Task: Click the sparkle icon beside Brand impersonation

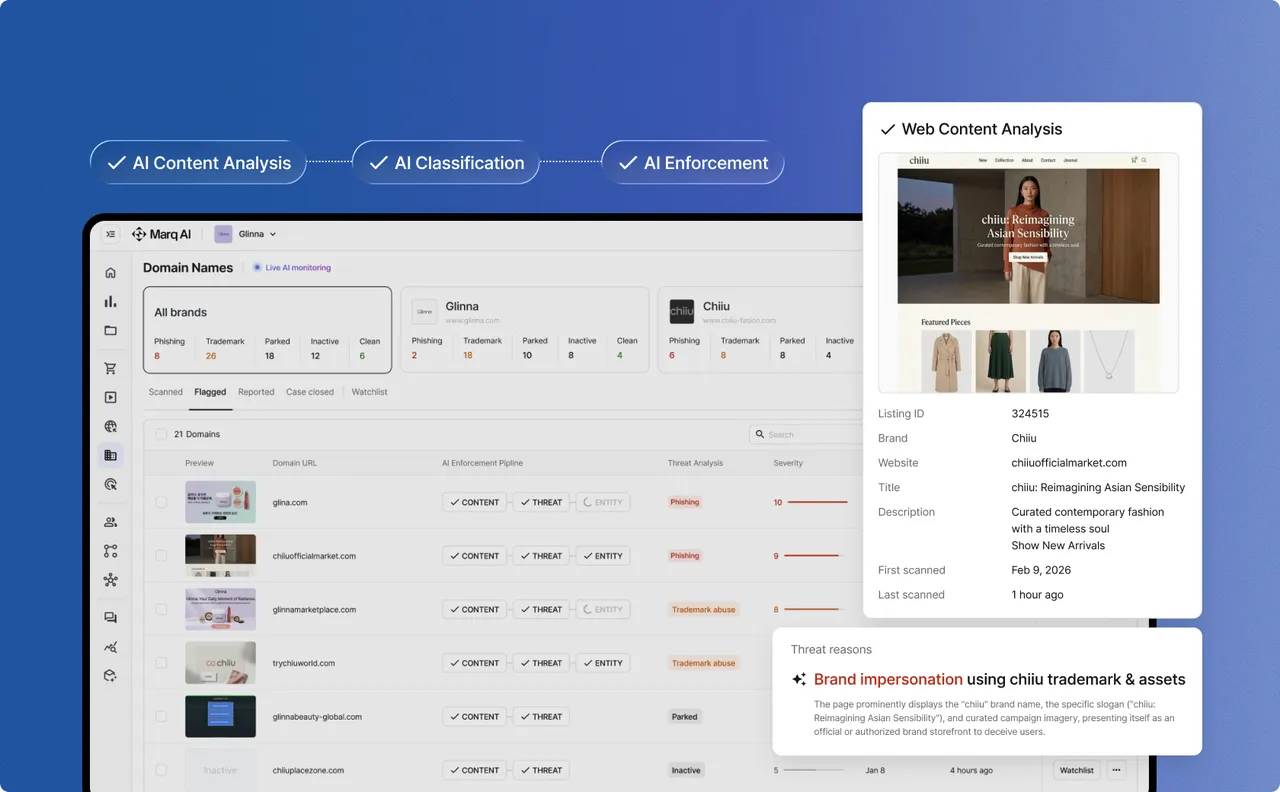Action: point(799,679)
